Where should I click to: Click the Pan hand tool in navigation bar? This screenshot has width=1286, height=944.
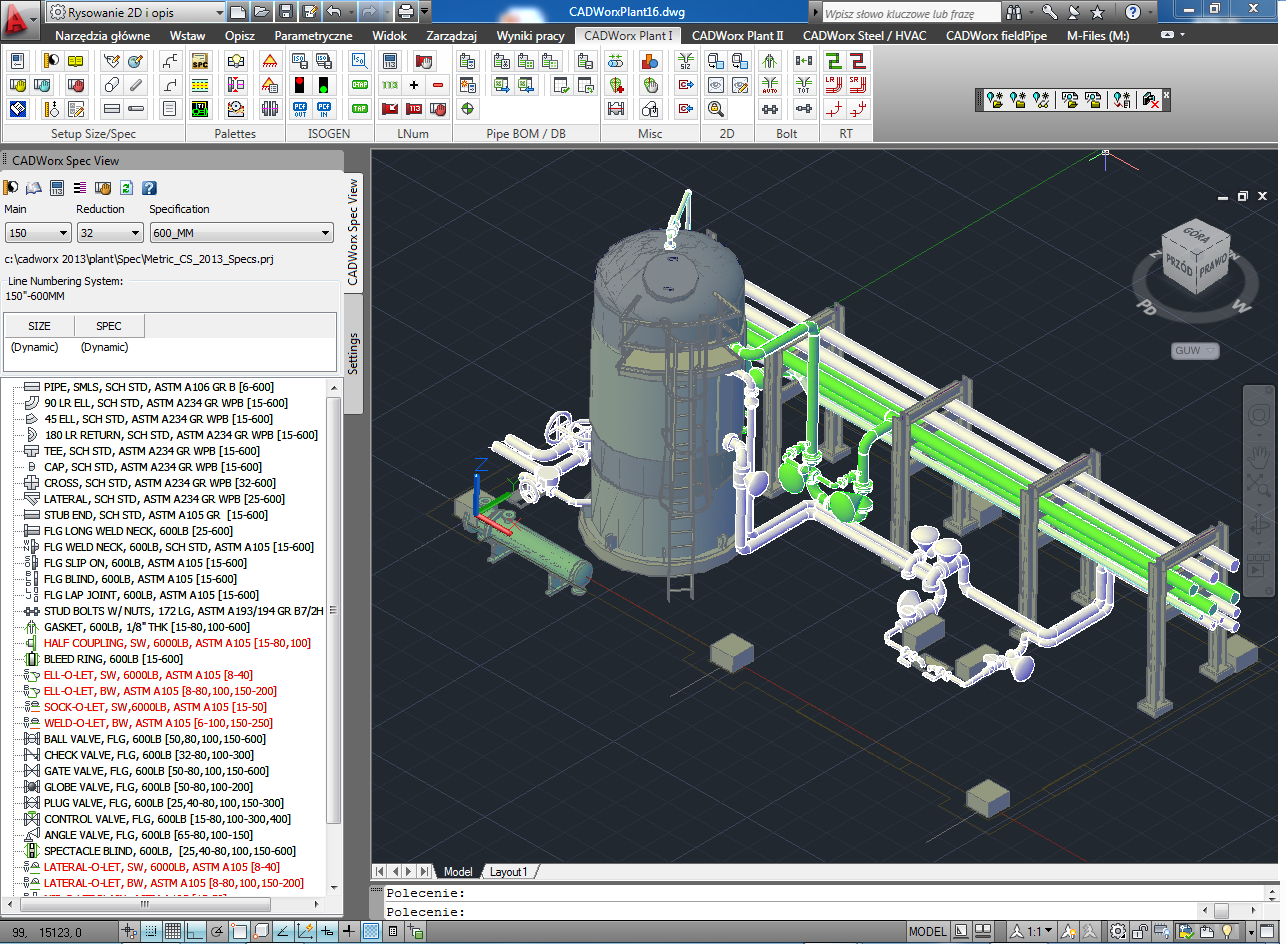click(x=1260, y=457)
